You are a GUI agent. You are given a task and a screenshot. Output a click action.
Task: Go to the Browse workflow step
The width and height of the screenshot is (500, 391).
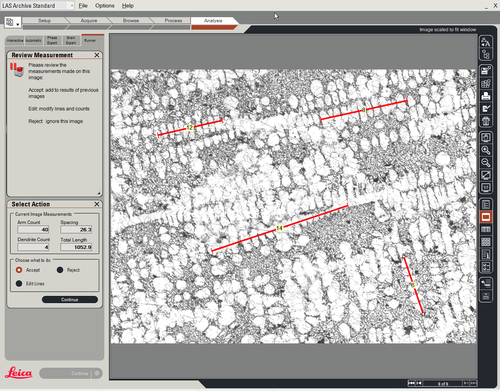click(131, 21)
